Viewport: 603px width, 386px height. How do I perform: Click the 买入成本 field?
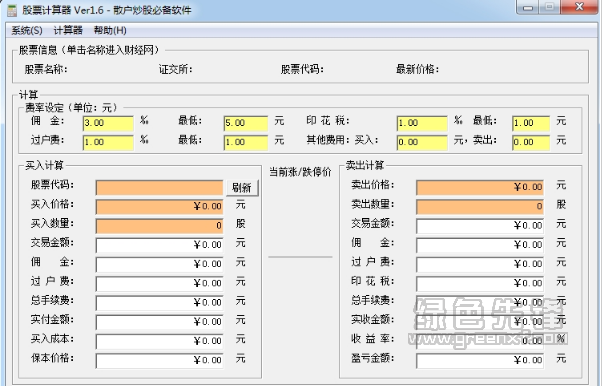coord(159,341)
